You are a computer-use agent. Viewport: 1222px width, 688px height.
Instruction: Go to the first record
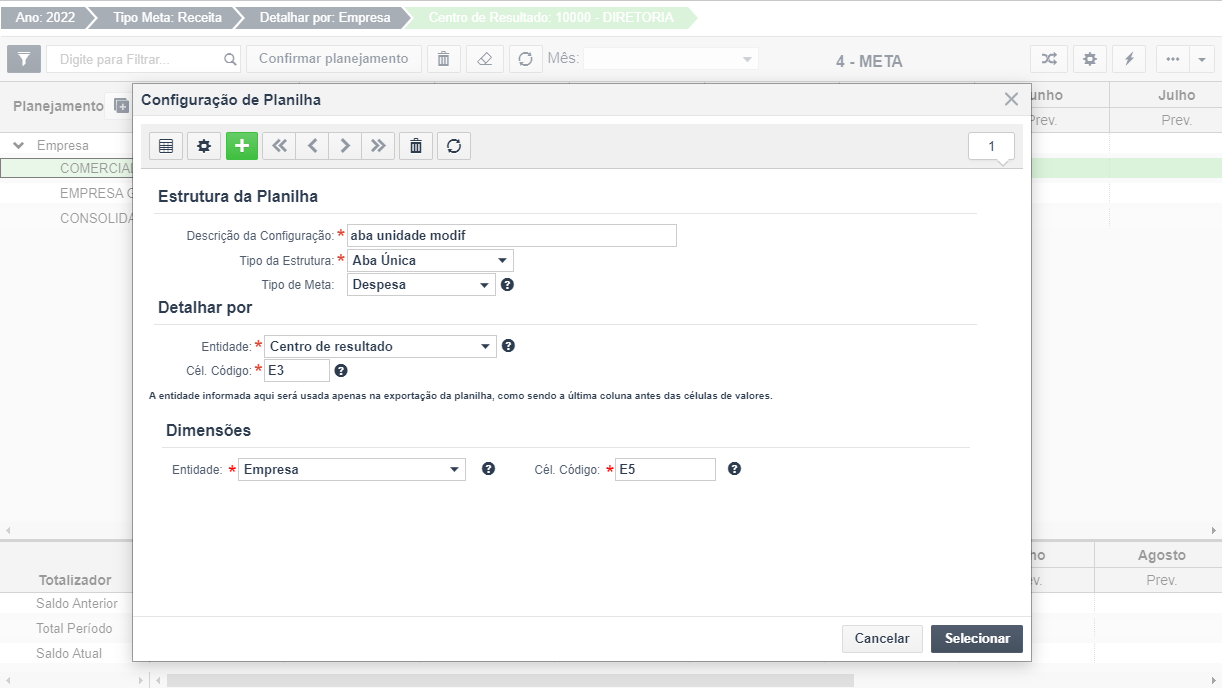click(279, 146)
